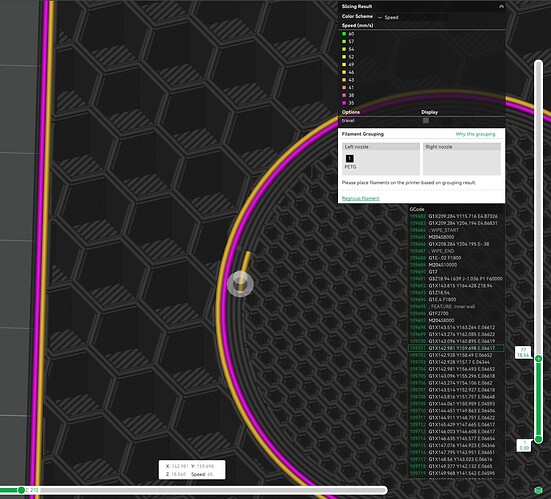The width and height of the screenshot is (551, 499).
Task: Click the nozzle tool position marker
Action: coord(240,284)
